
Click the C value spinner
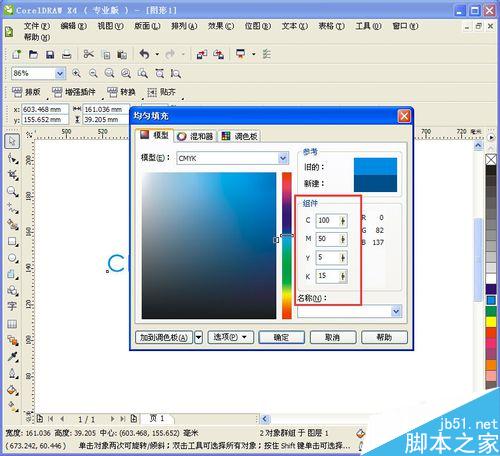343,220
